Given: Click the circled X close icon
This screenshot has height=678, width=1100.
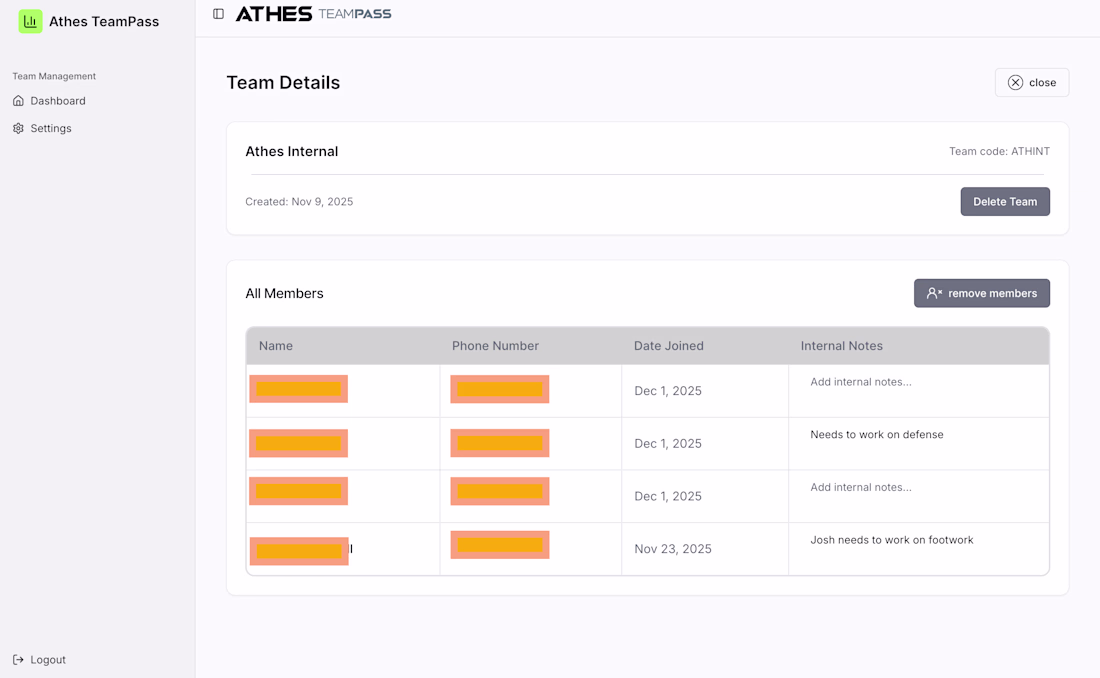Looking at the screenshot, I should (1015, 83).
